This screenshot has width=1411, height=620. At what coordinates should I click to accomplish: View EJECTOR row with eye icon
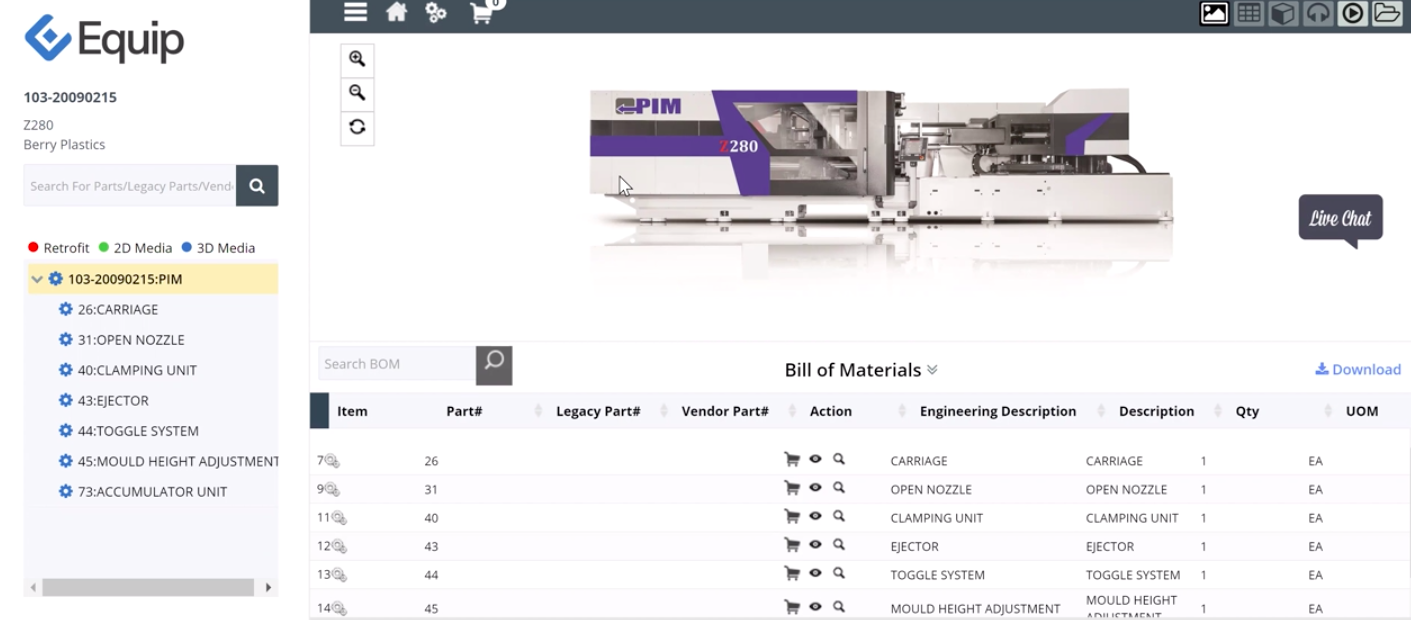pos(815,545)
